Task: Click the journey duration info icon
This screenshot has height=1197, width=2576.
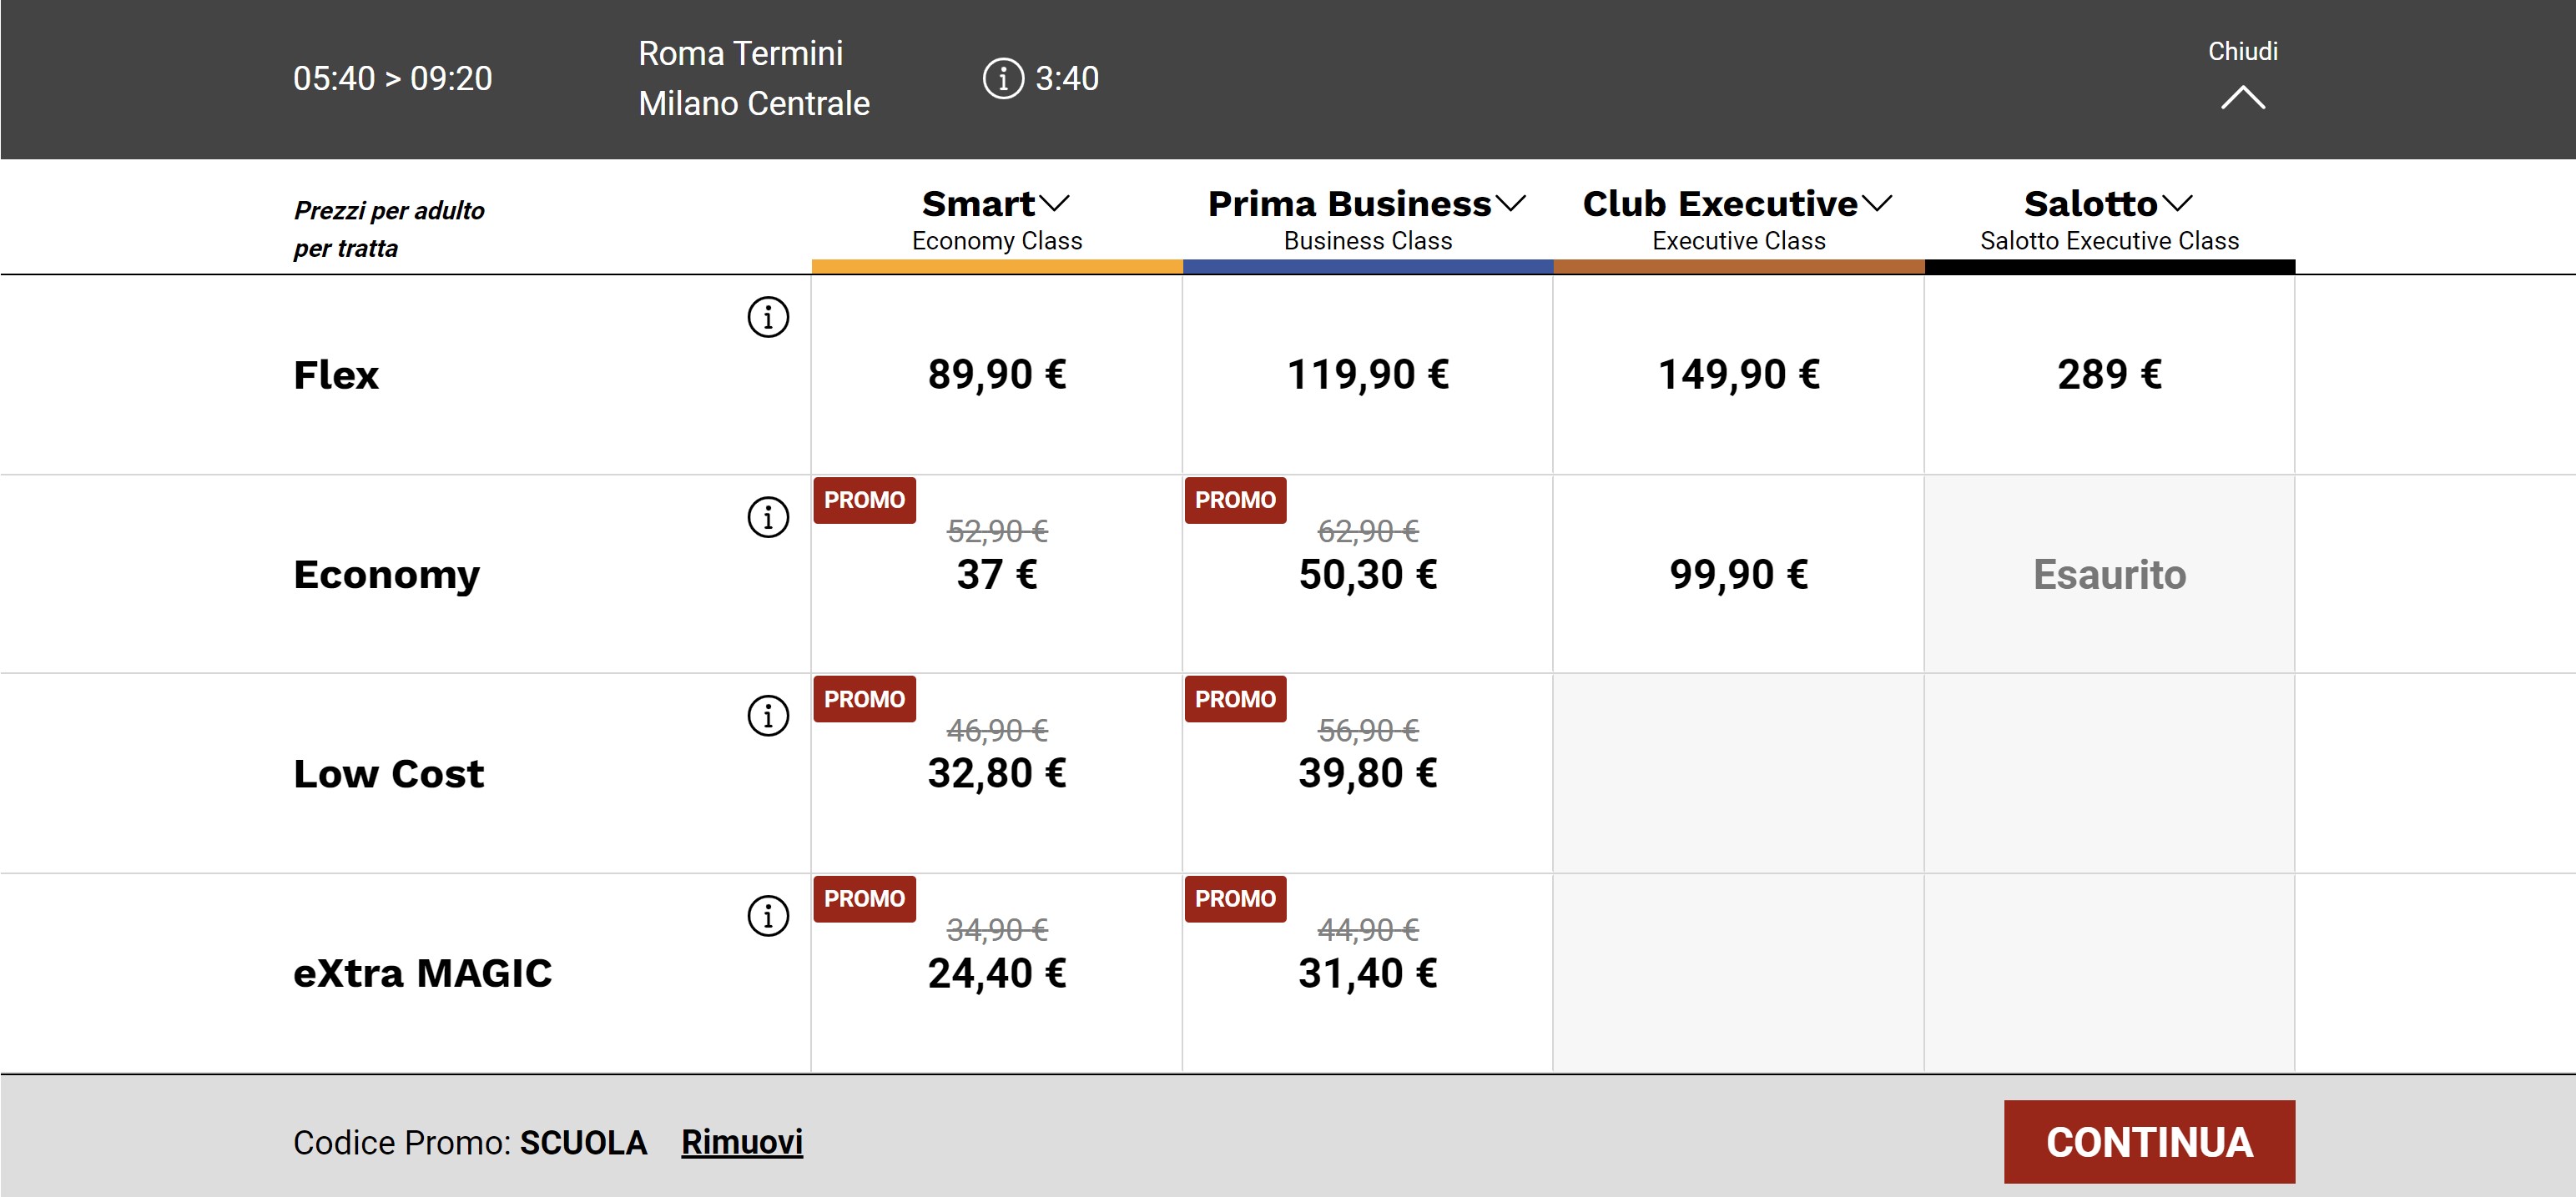Action: point(1003,78)
